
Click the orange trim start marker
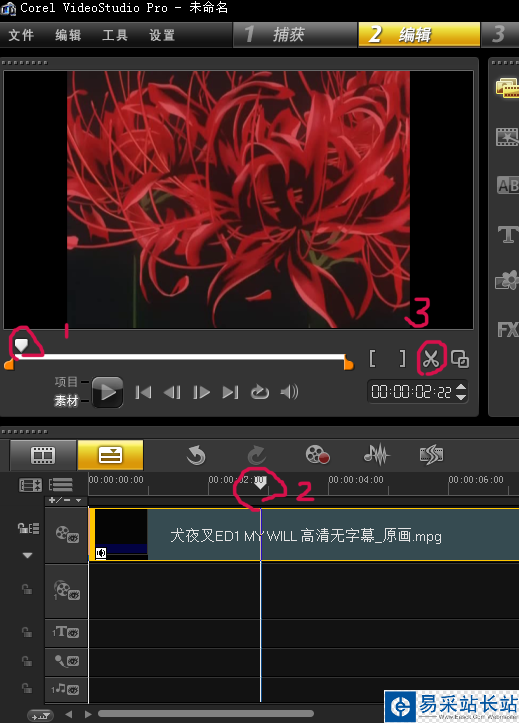point(9,364)
